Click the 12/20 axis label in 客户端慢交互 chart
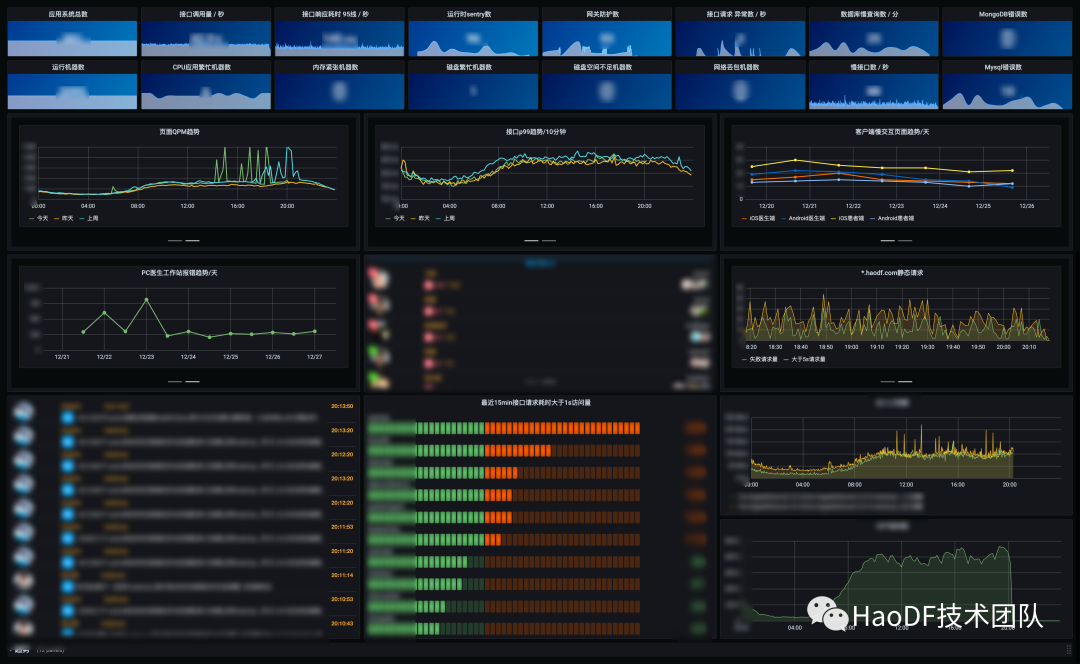 pos(766,206)
